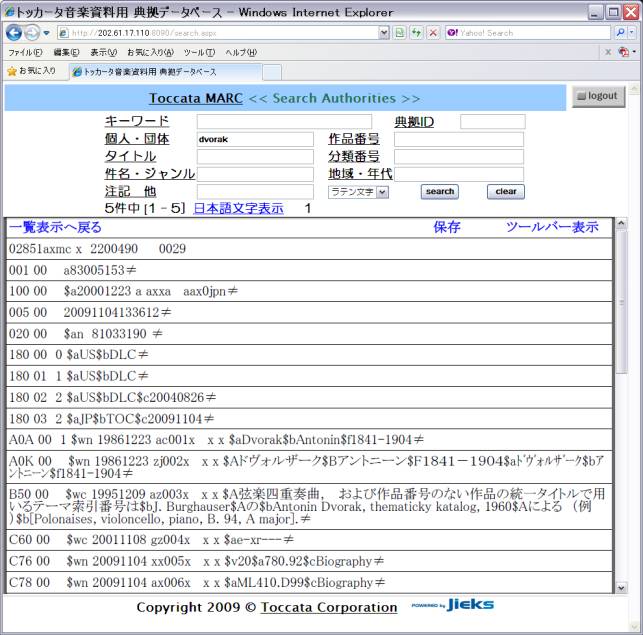643x635 pixels.
Task: Click the red toolbar add-on icon at the right
Action: click(624, 52)
